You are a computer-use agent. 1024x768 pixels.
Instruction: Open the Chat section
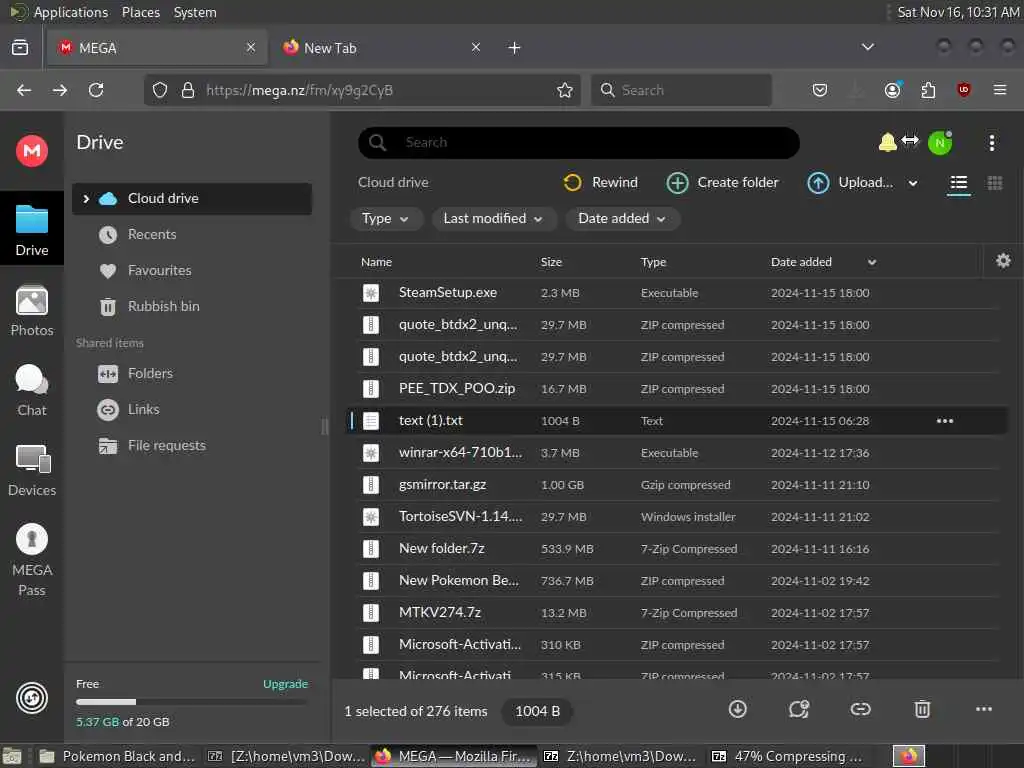31,391
